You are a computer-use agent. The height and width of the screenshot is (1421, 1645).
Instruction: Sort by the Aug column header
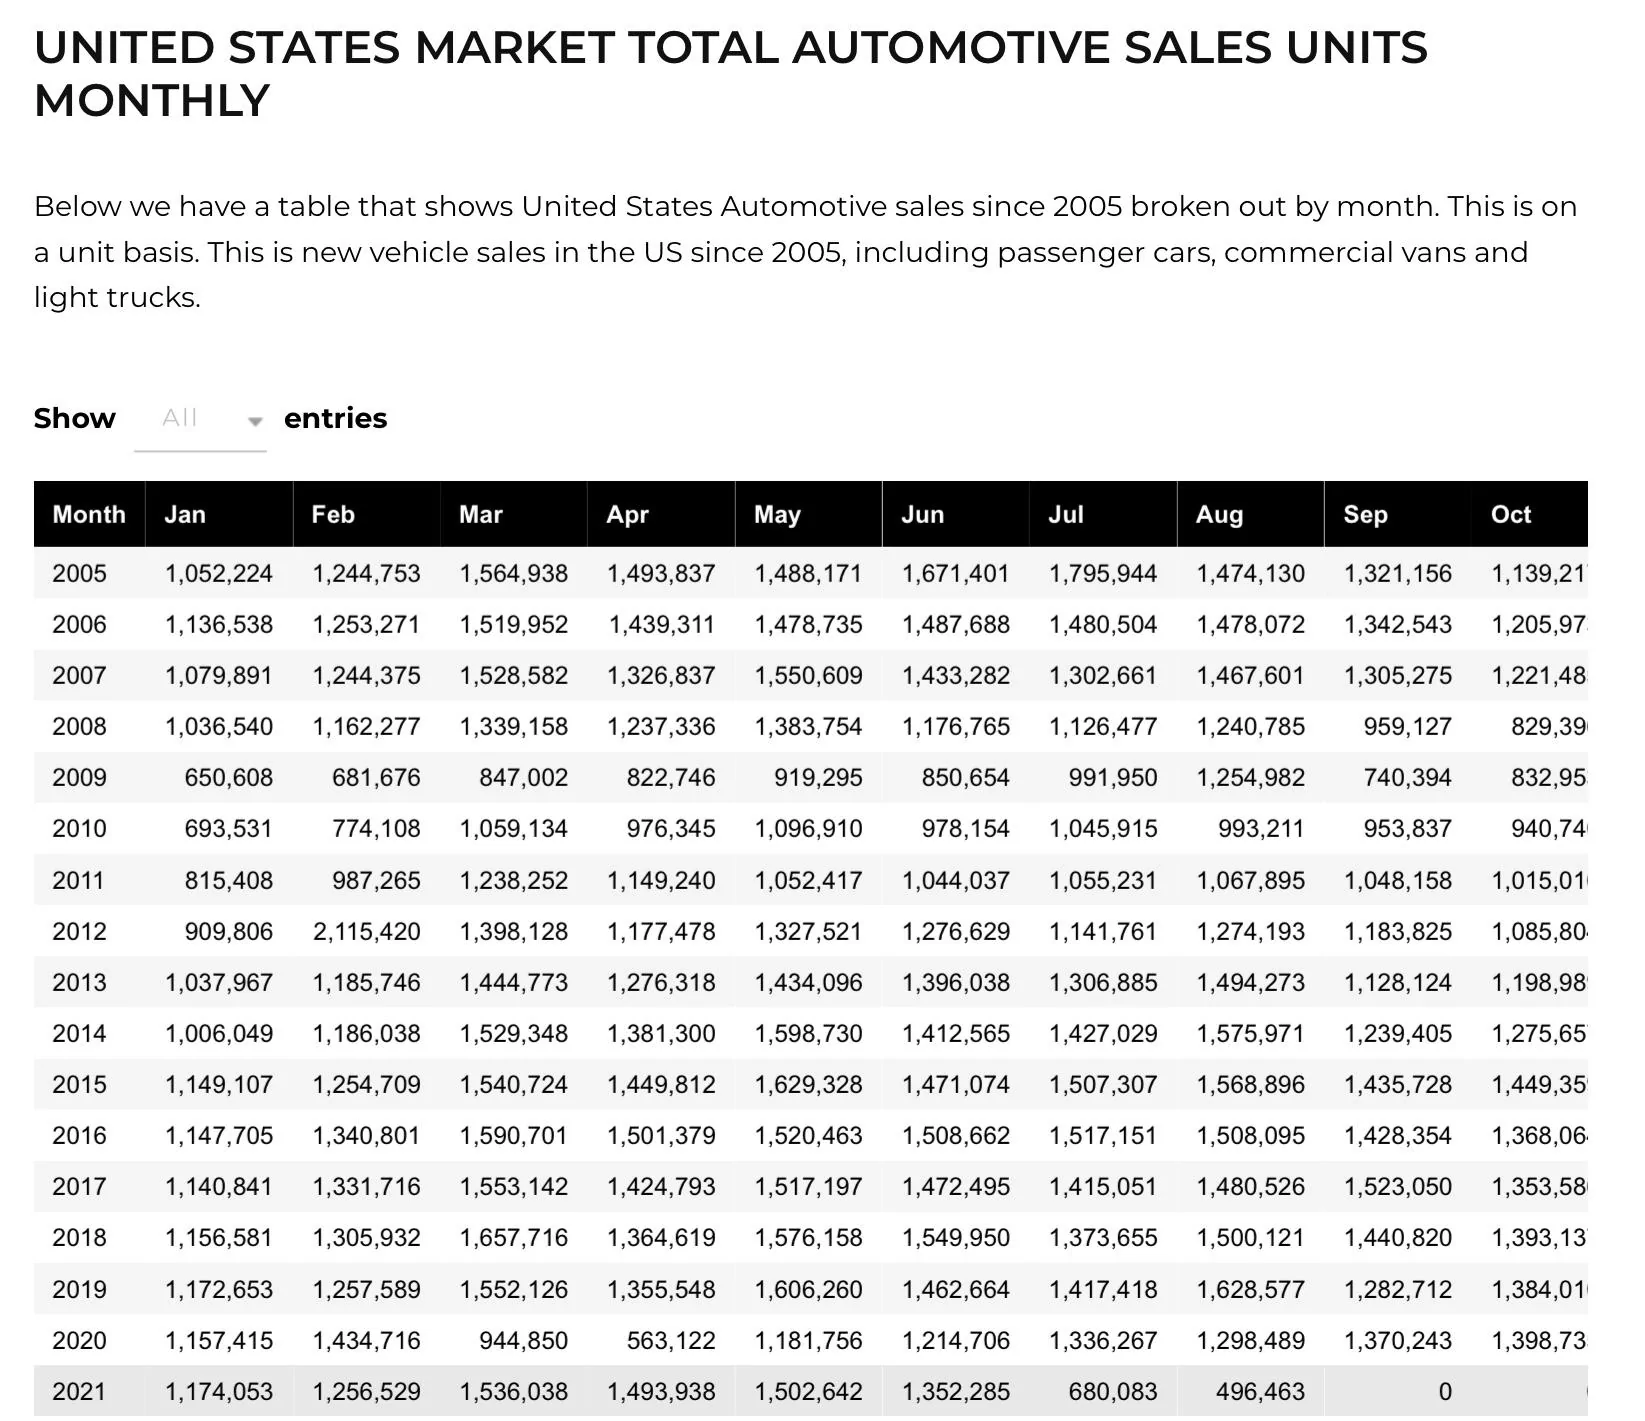(x=1251, y=514)
